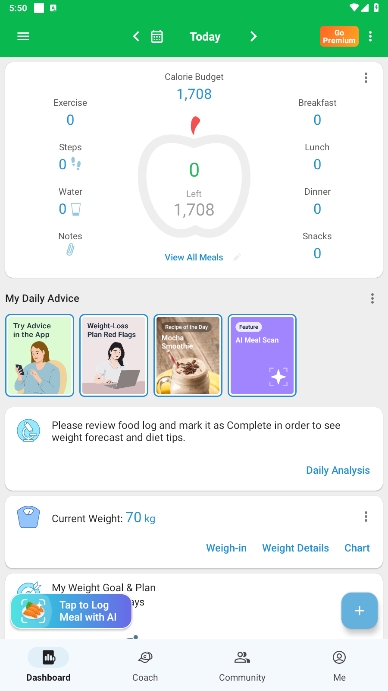Open Calorie Budget card options menu
Screen dimensions: 388x691
click(366, 78)
